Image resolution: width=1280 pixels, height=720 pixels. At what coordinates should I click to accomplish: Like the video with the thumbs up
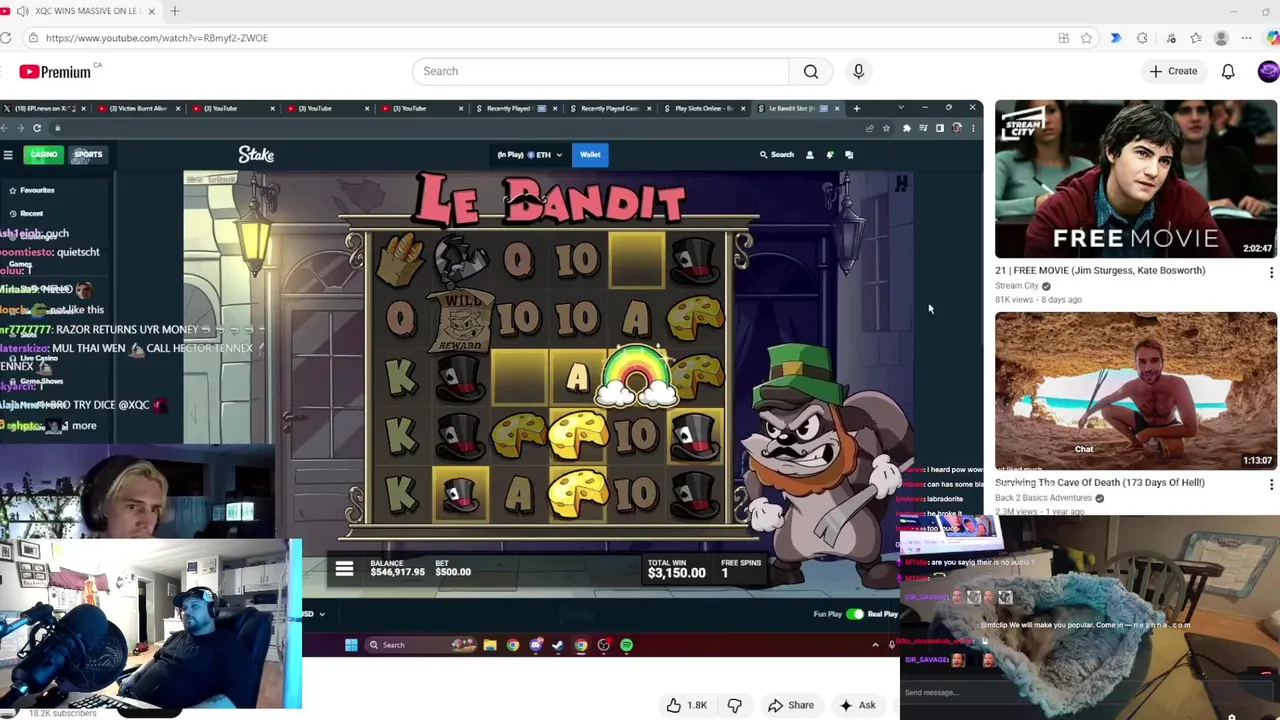coord(687,705)
